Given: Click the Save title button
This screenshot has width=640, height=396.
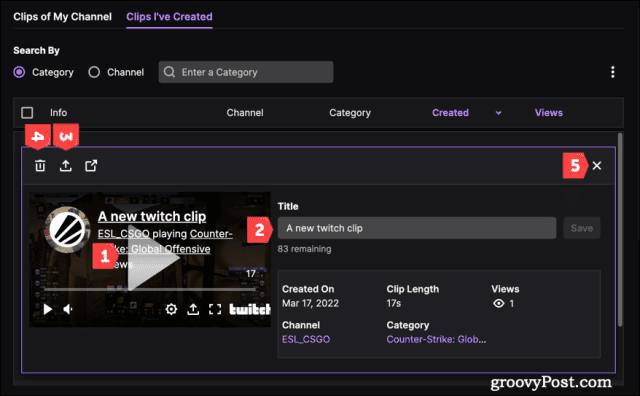Looking at the screenshot, I should click(x=582, y=228).
